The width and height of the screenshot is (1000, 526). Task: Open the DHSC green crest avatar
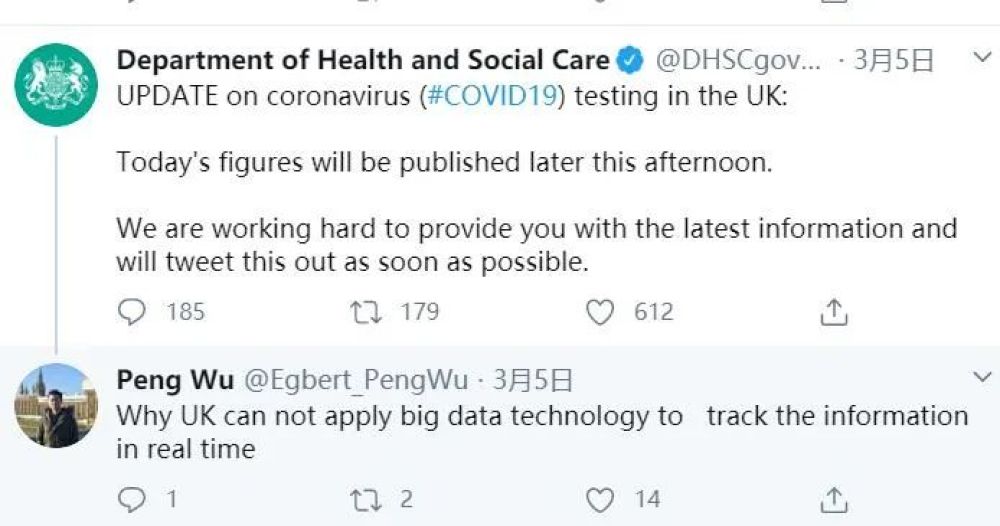[x=56, y=84]
